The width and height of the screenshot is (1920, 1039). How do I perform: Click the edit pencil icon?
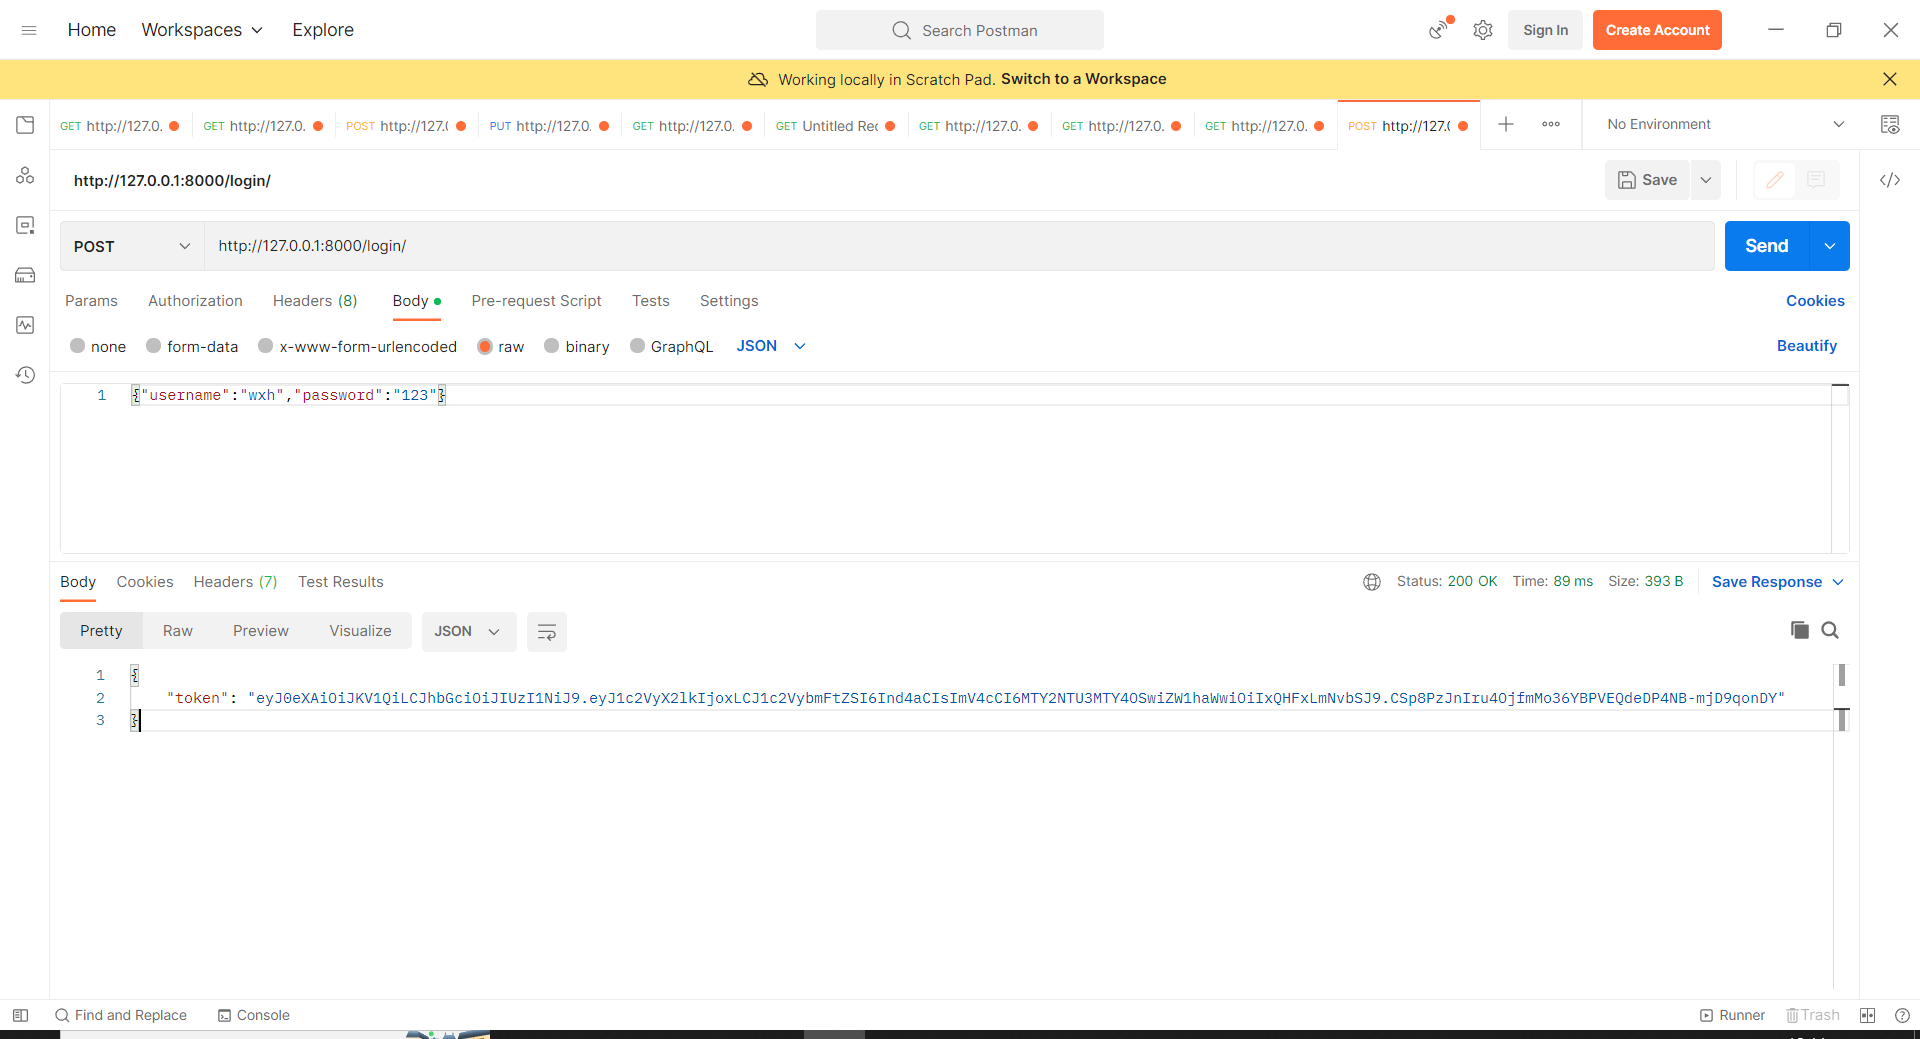click(x=1775, y=180)
